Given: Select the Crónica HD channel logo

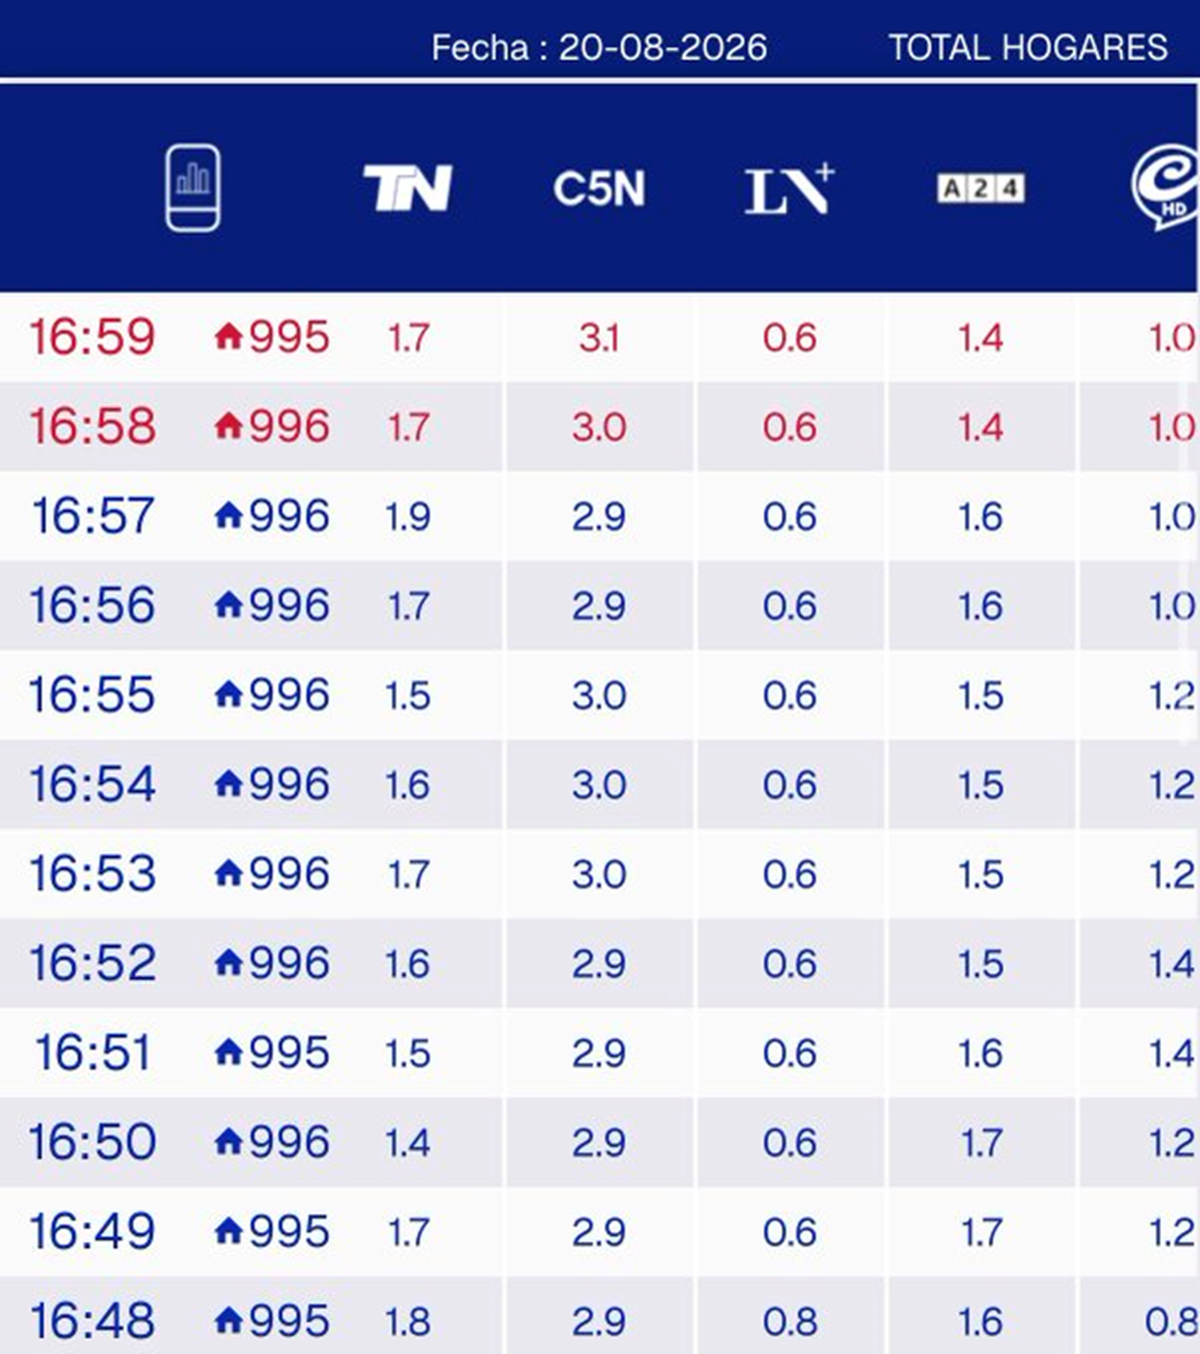Looking at the screenshot, I should click(x=1165, y=187).
